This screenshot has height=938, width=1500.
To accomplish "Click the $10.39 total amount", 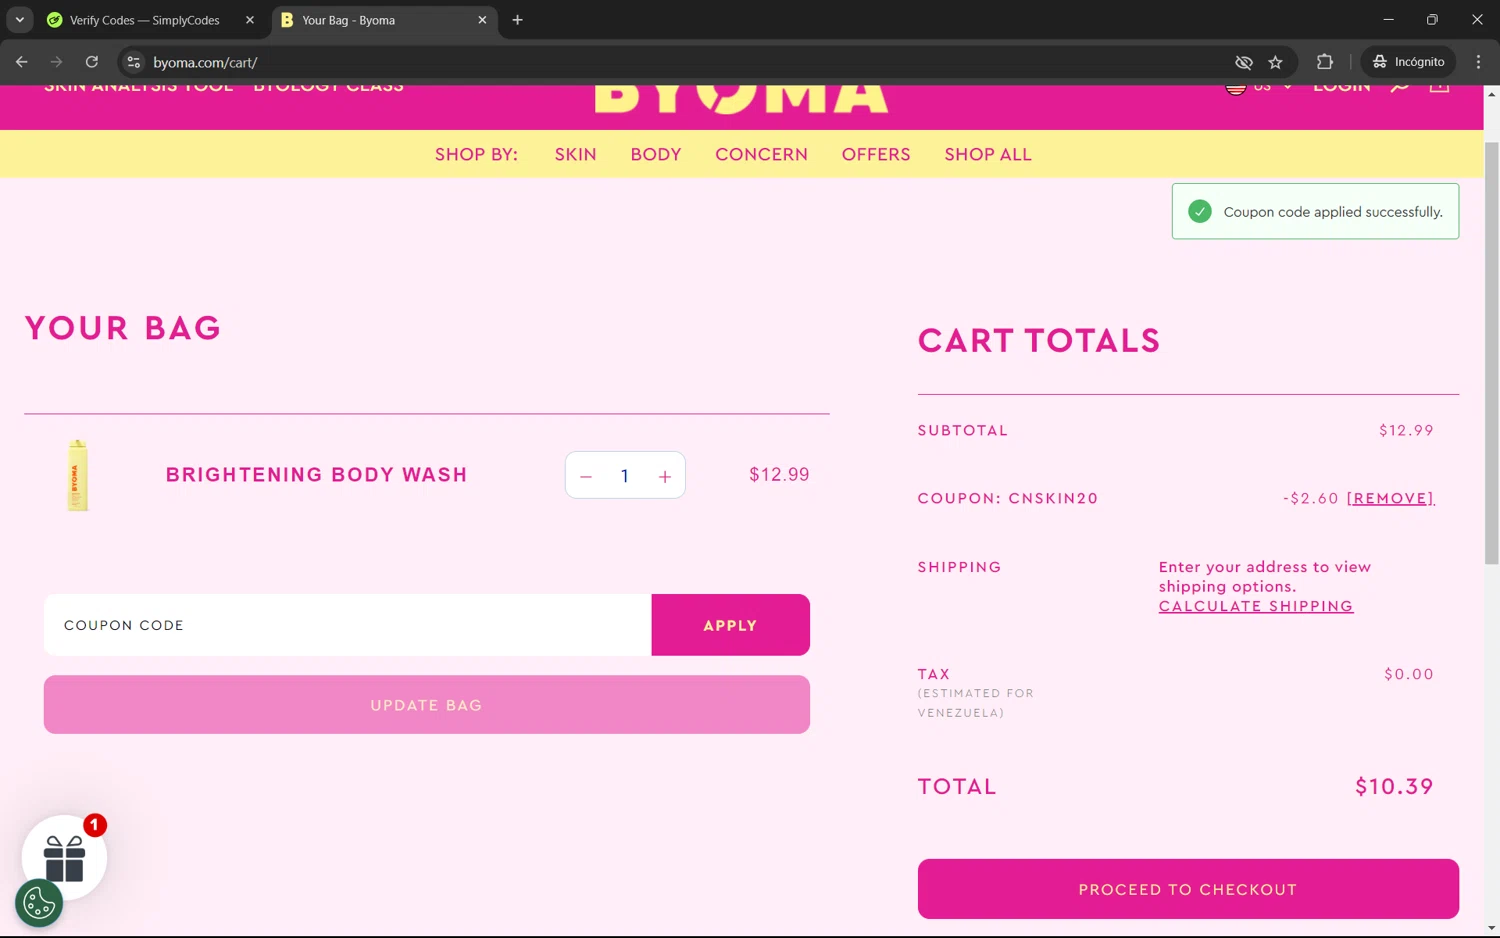I will (1394, 787).
